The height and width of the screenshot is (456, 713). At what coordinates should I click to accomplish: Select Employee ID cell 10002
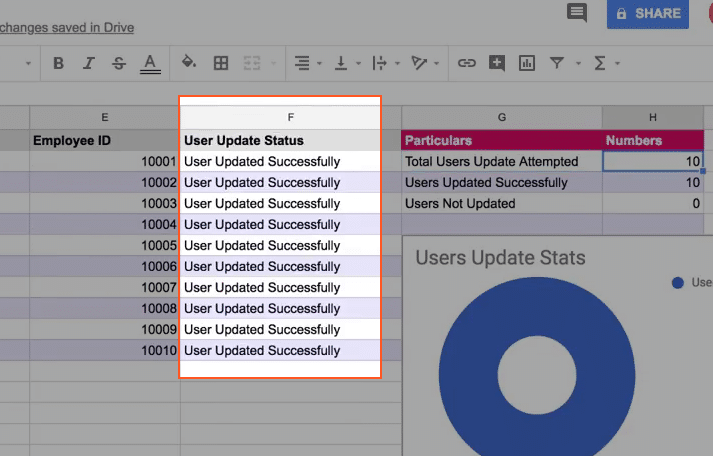click(105, 182)
